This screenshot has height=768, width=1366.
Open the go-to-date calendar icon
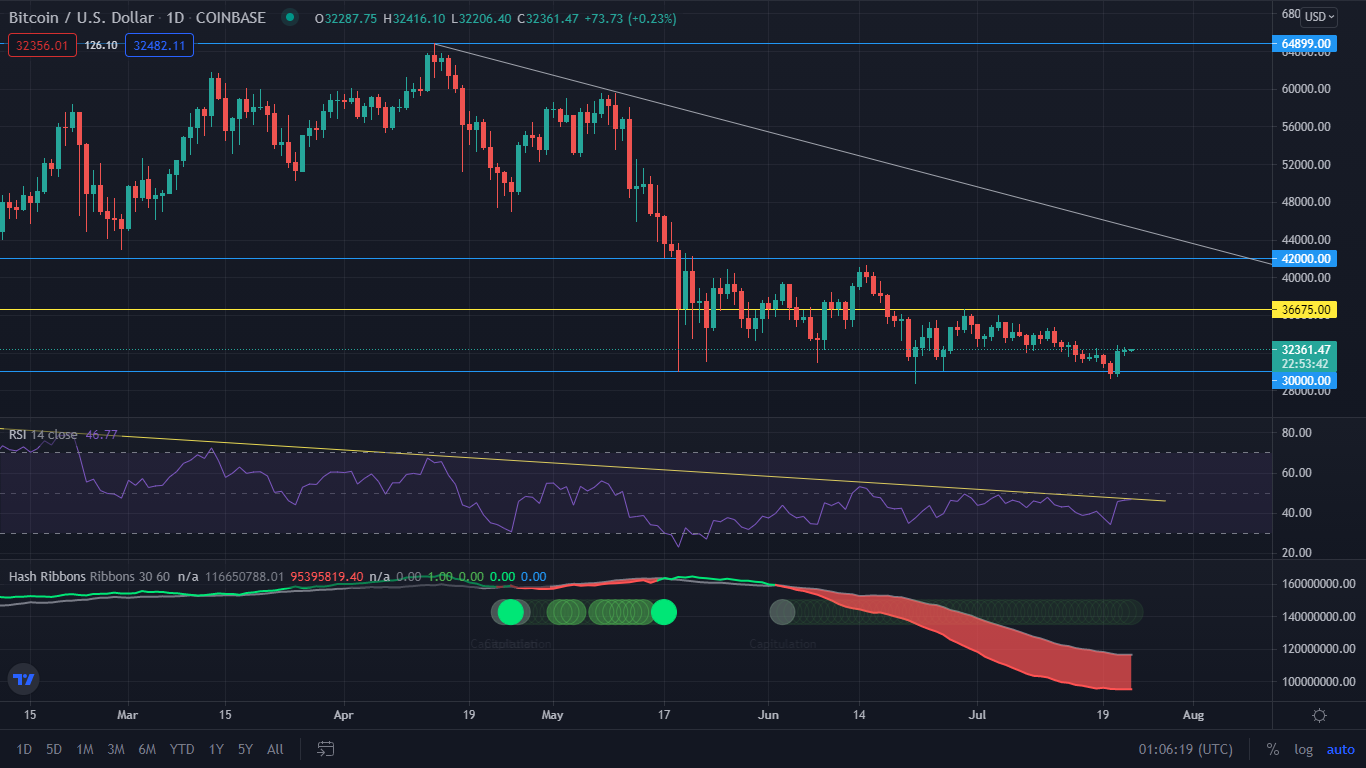pos(325,748)
